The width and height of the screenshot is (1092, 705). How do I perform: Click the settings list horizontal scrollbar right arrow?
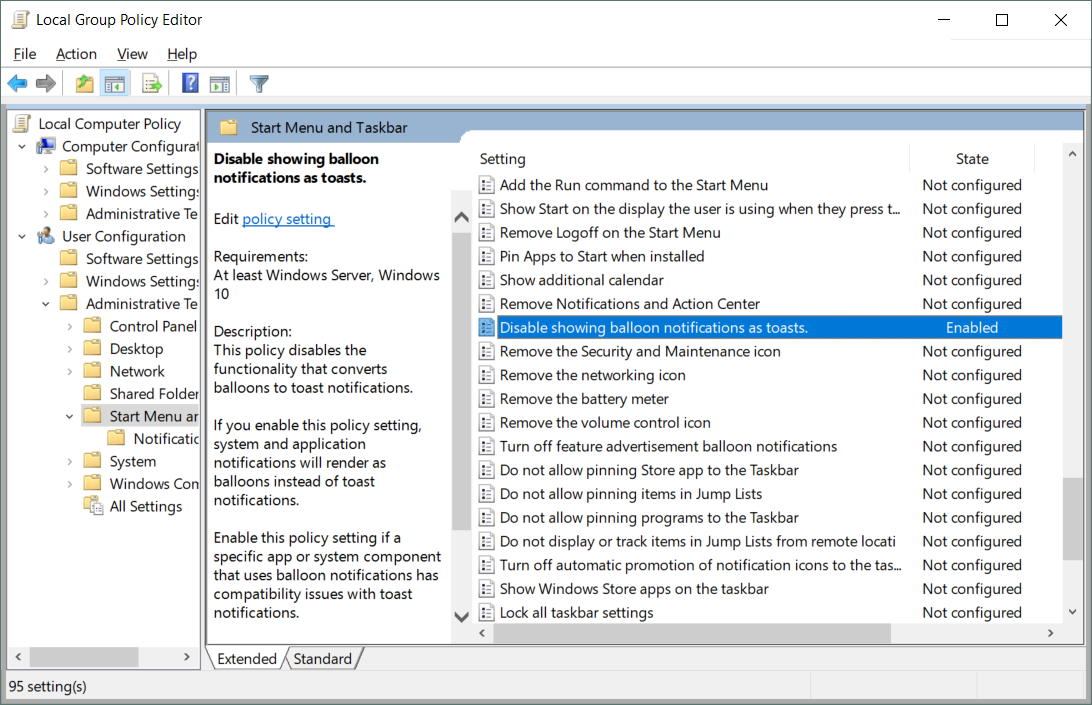1050,633
